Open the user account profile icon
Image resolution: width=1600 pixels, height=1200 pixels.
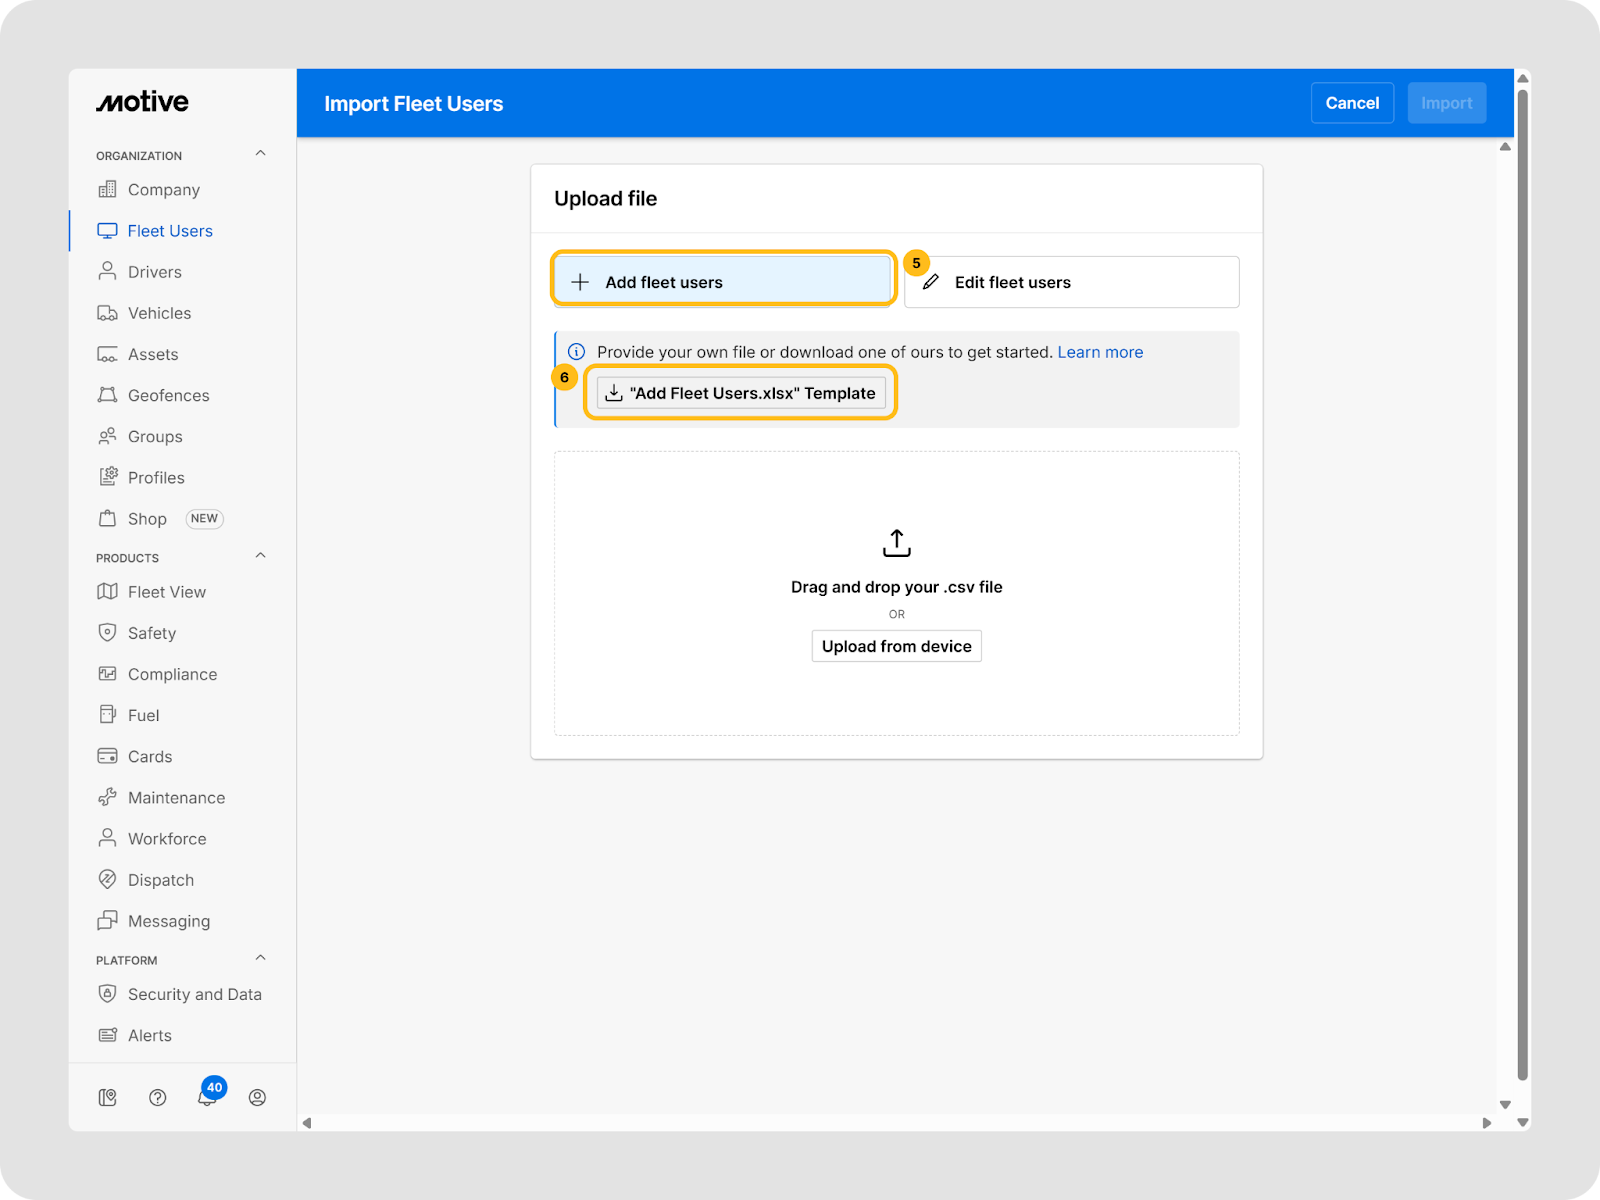tap(257, 1098)
